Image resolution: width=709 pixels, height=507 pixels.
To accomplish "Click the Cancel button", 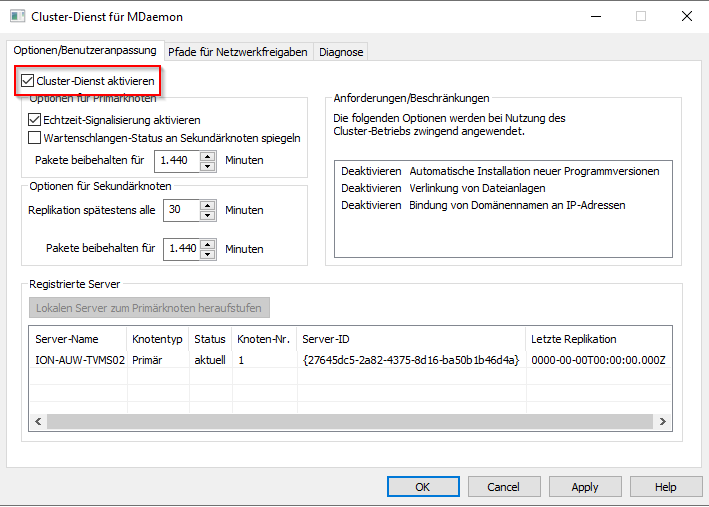I will click(503, 487).
